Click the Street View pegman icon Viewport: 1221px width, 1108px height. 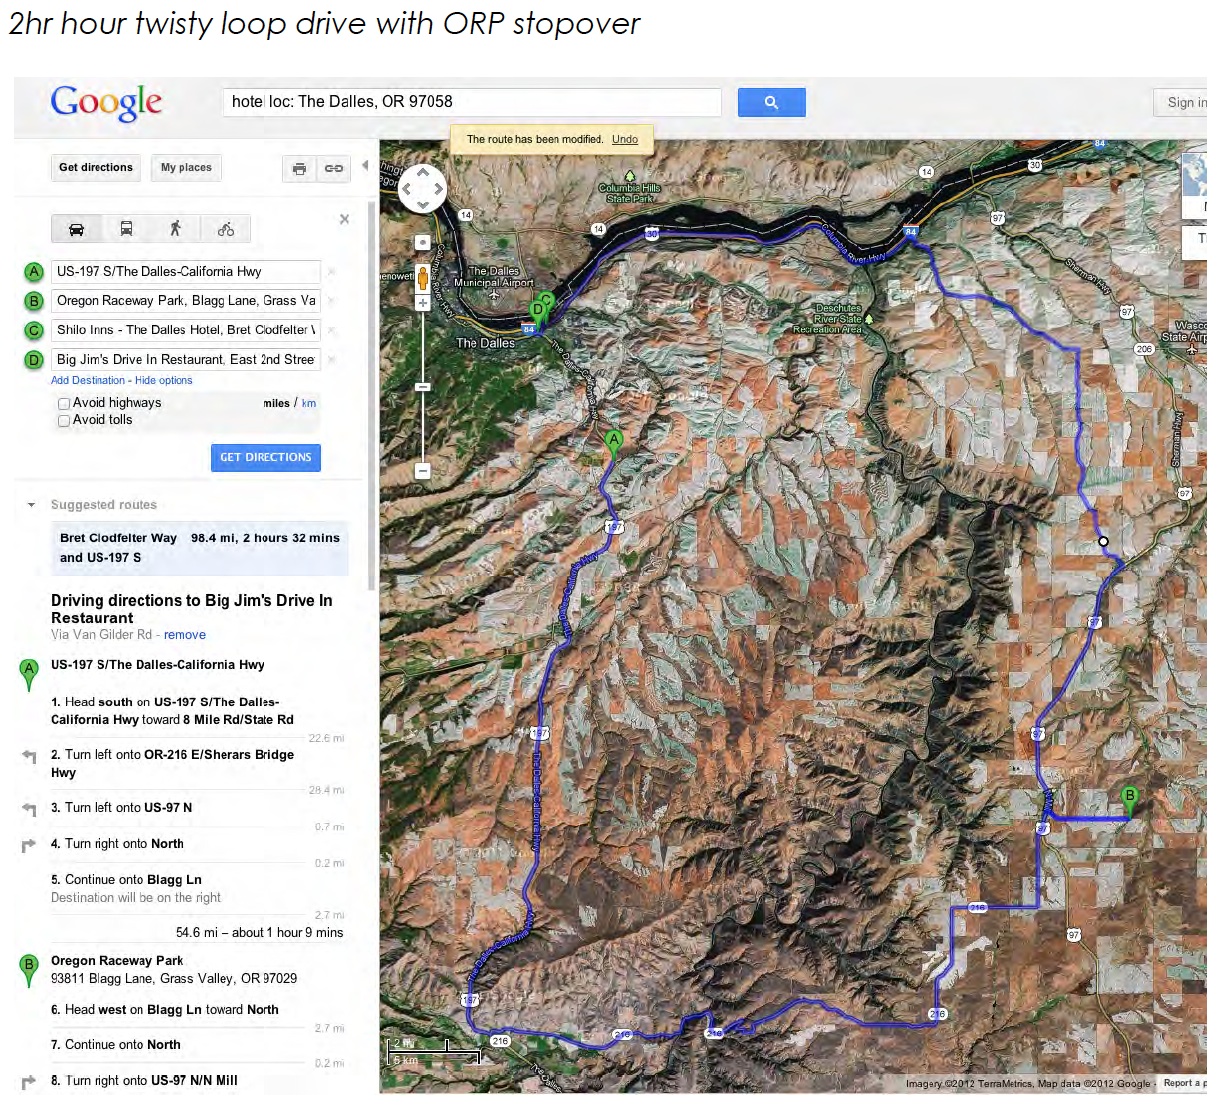point(423,277)
